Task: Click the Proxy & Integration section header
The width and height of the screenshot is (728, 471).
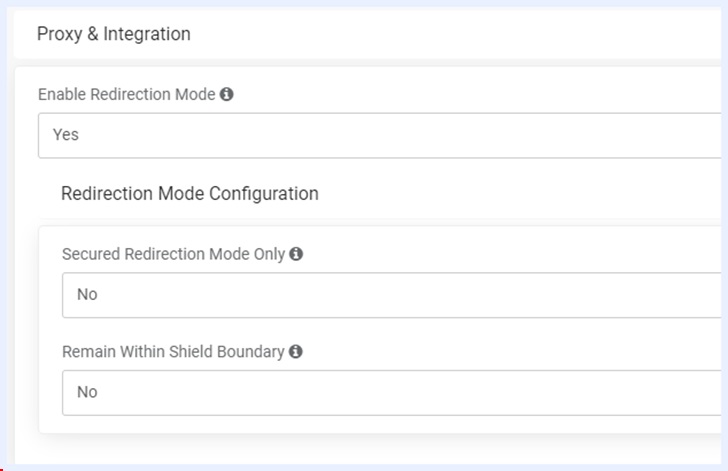Action: point(114,34)
